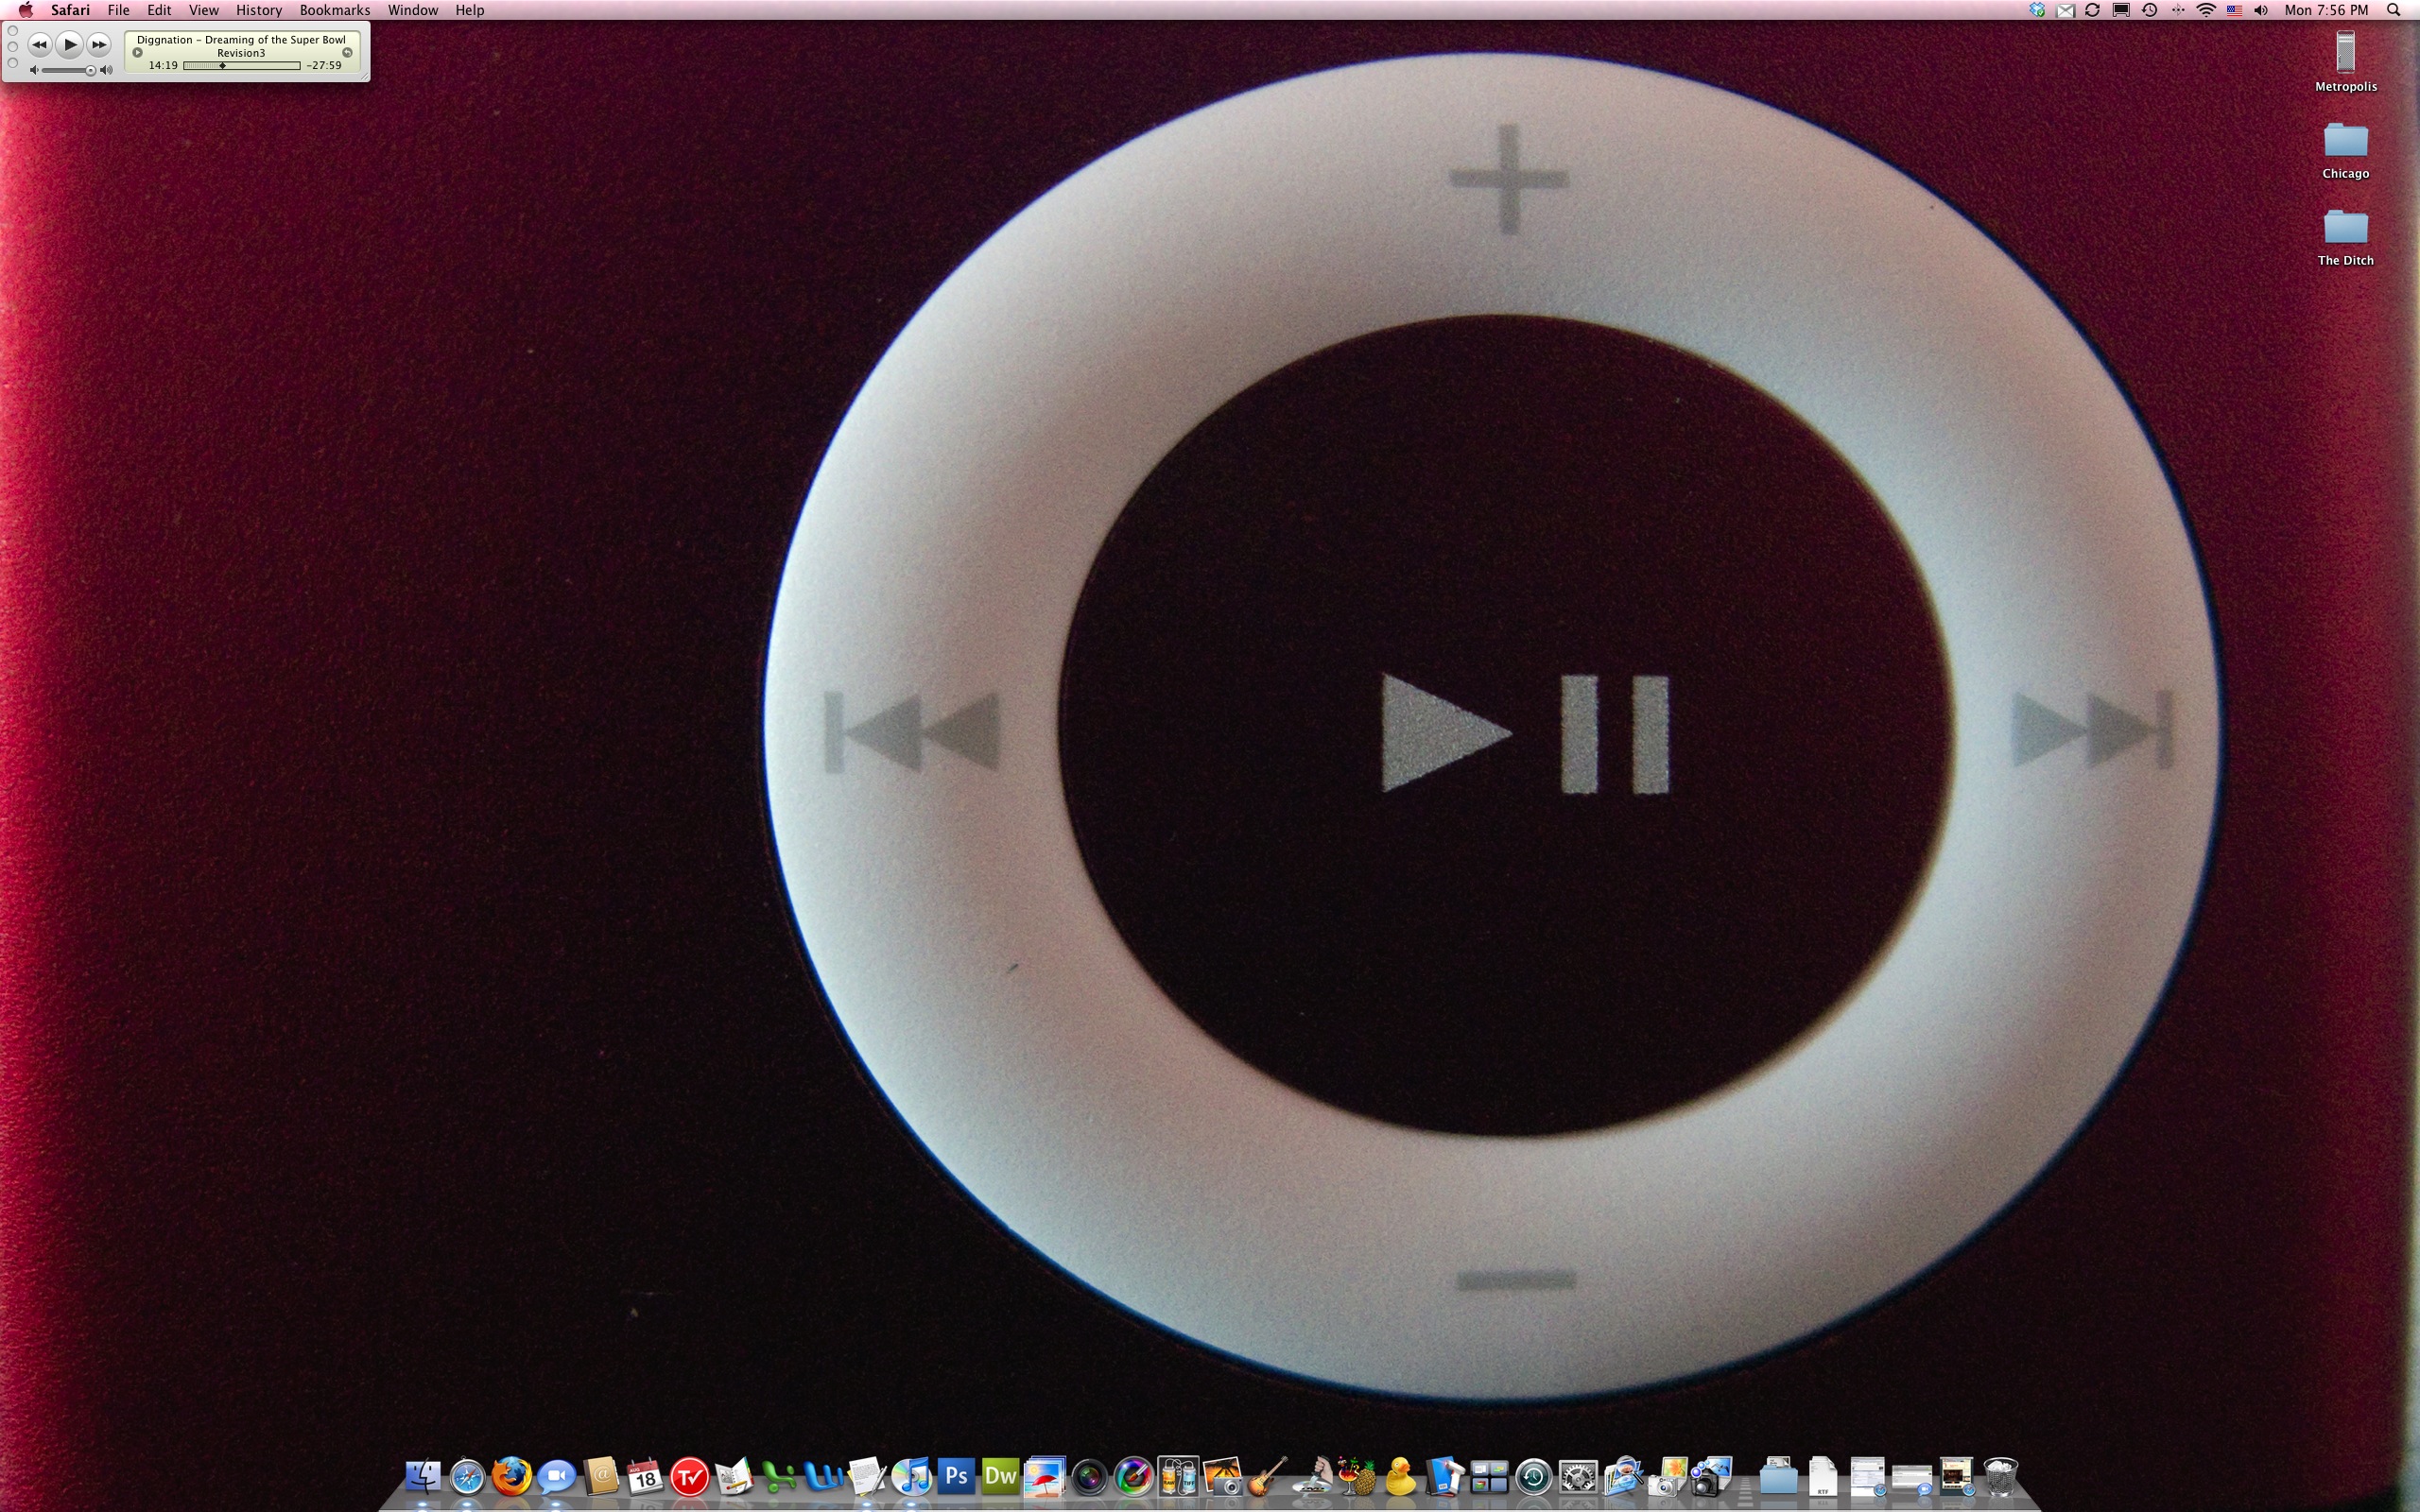Open the Time Machine menu bar icon

coord(2149,10)
